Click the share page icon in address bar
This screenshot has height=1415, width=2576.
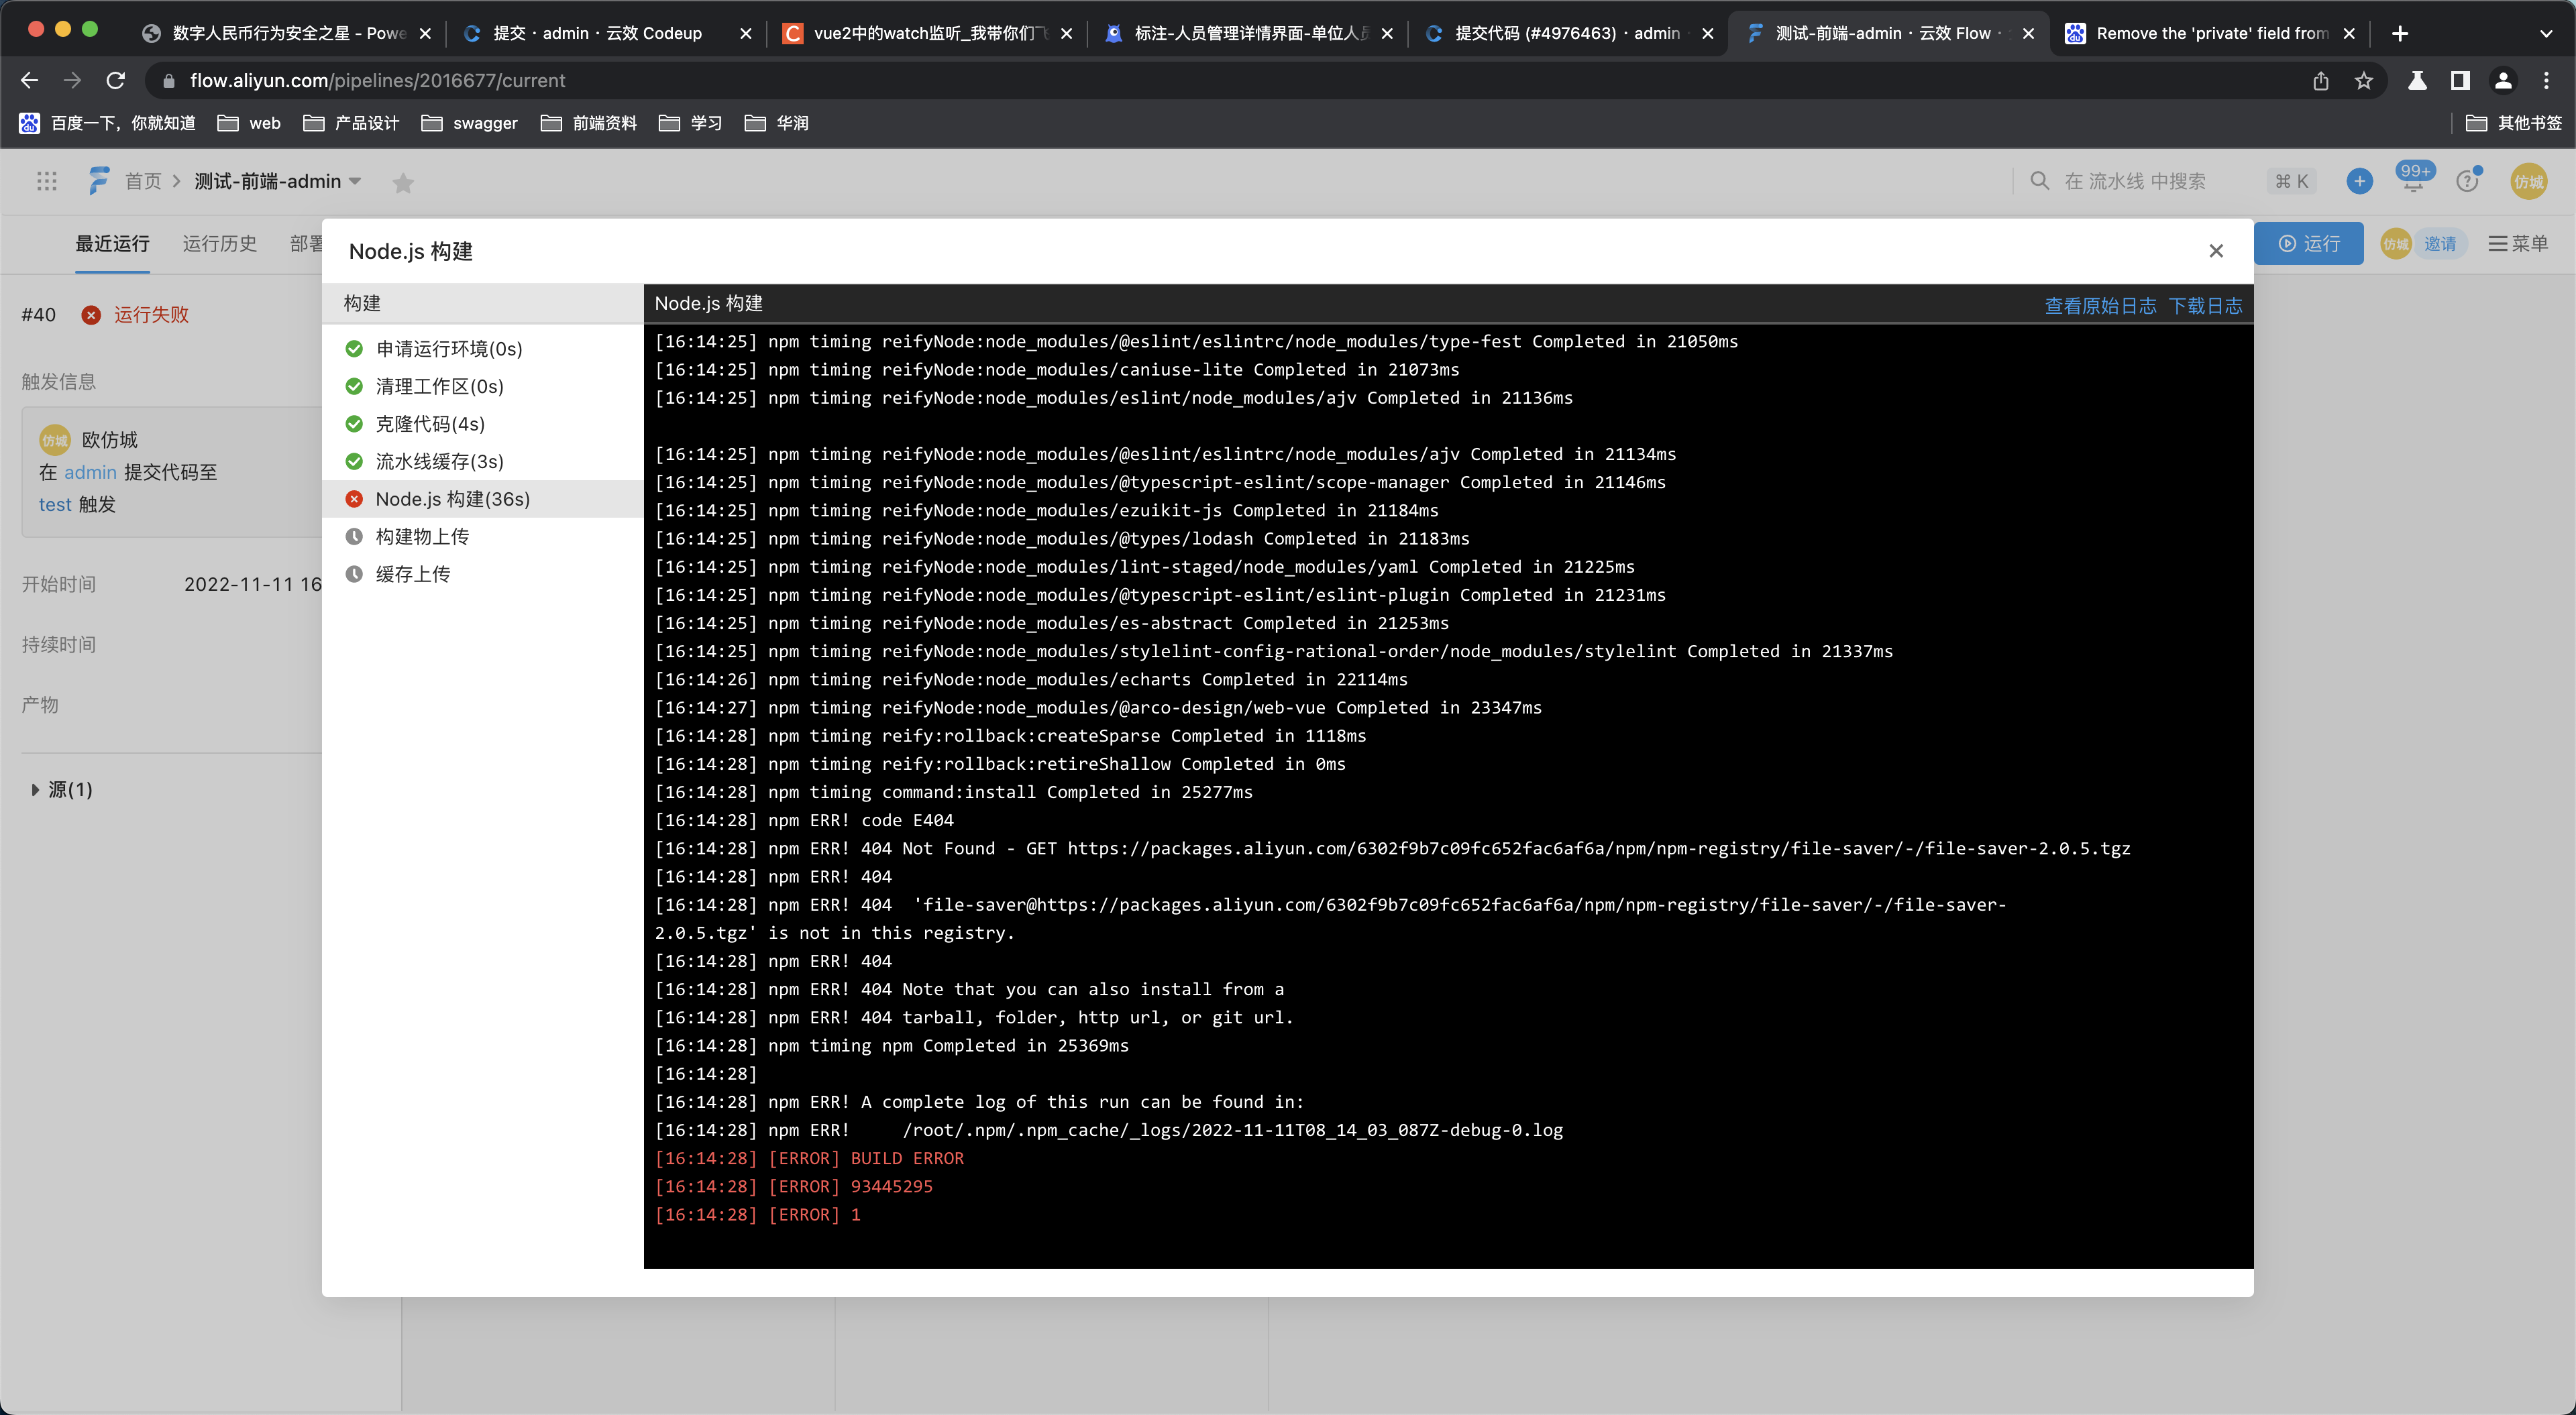pyautogui.click(x=2320, y=80)
